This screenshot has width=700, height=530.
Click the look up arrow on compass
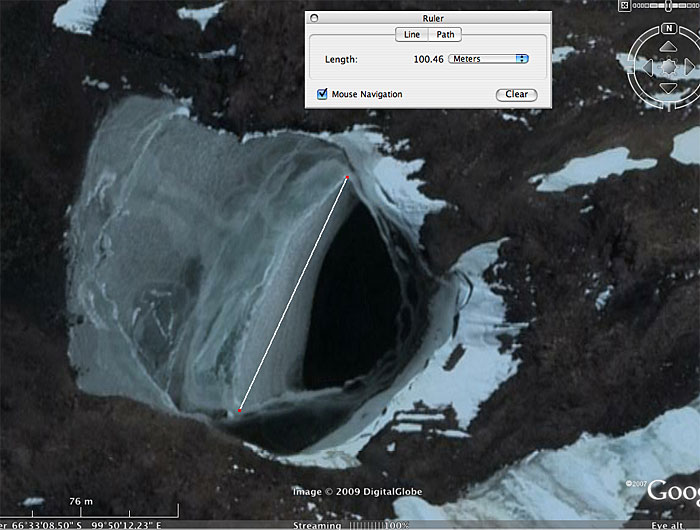(668, 46)
